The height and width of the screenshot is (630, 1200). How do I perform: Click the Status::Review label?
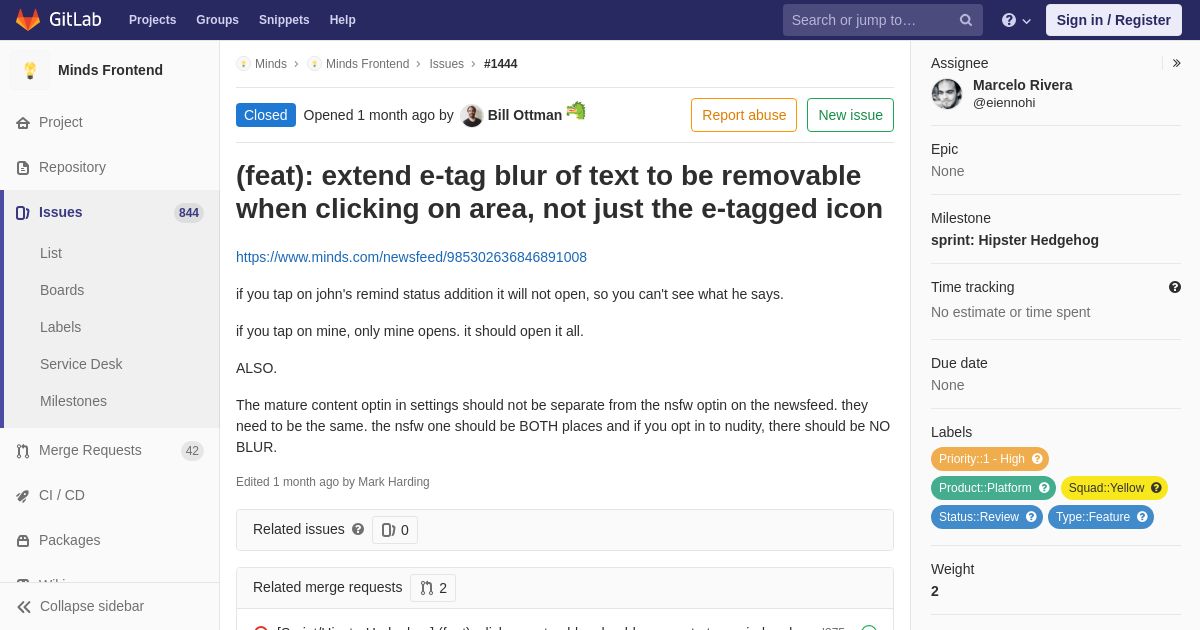tap(987, 517)
